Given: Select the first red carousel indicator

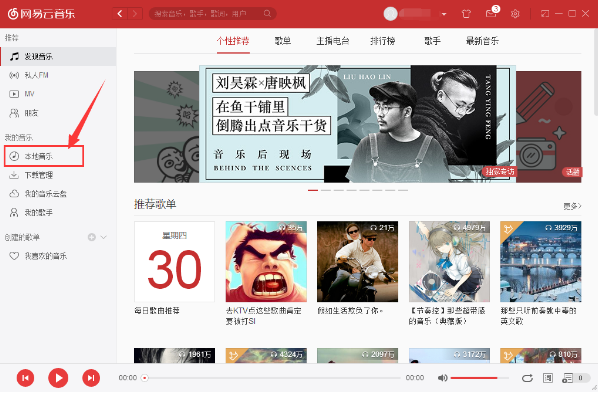Looking at the screenshot, I should click(313, 190).
